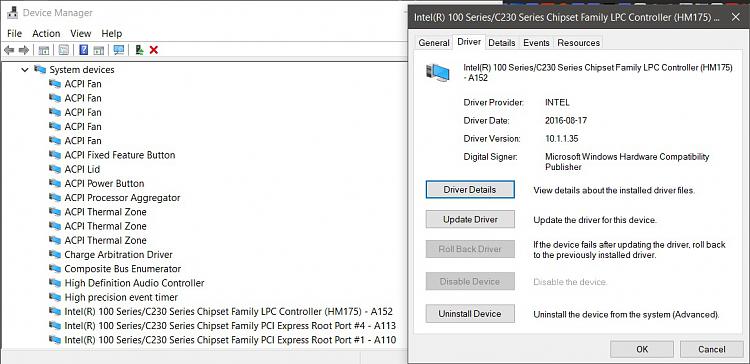The height and width of the screenshot is (364, 750).
Task: Click the driver version 10.1.1.35
Action: (562, 139)
